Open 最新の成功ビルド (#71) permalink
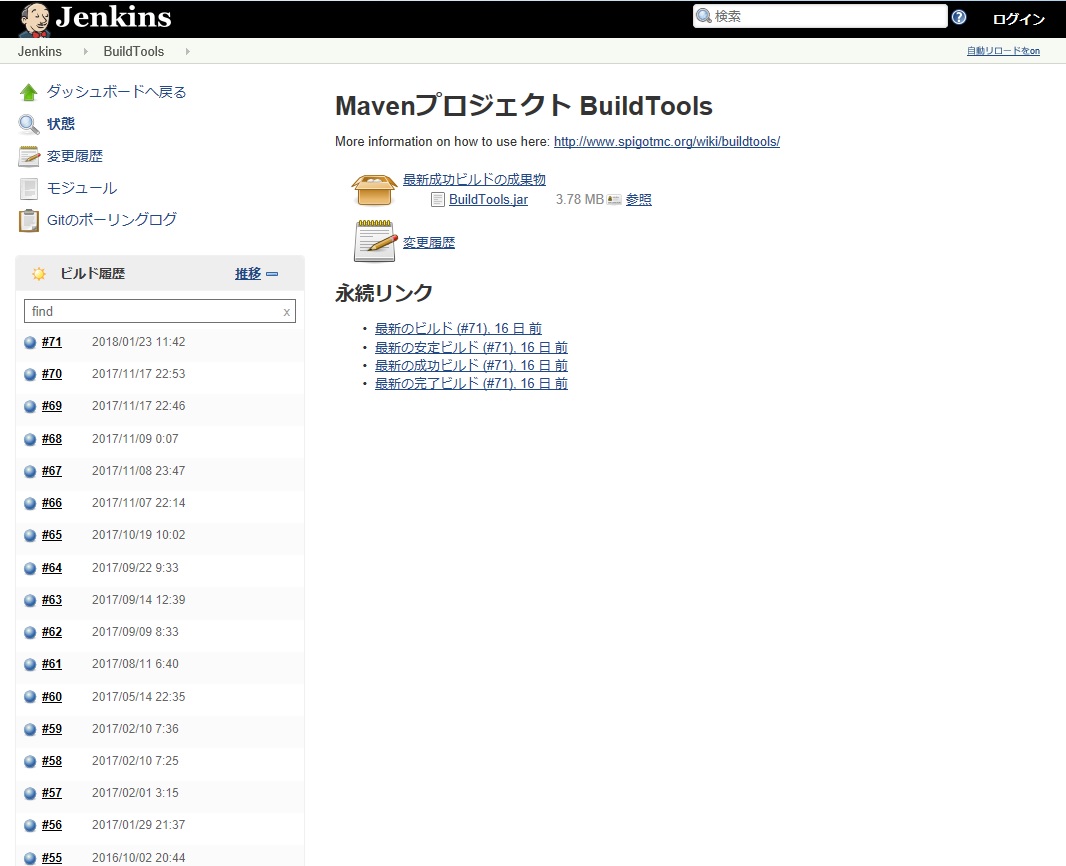The height and width of the screenshot is (866, 1066). 471,366
